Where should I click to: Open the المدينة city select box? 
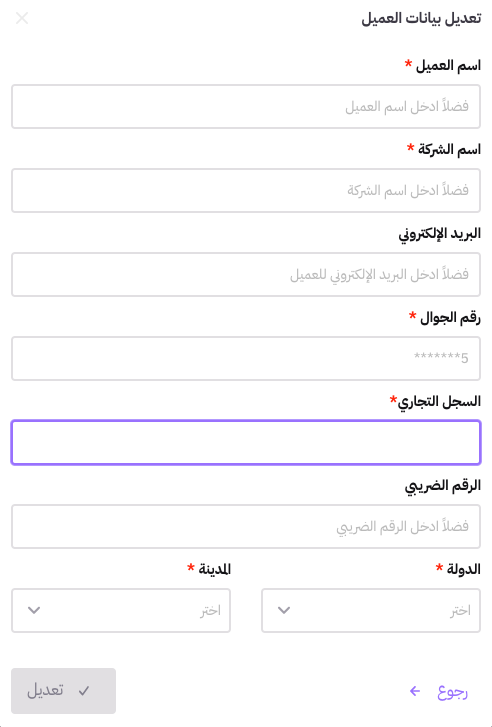pos(121,610)
